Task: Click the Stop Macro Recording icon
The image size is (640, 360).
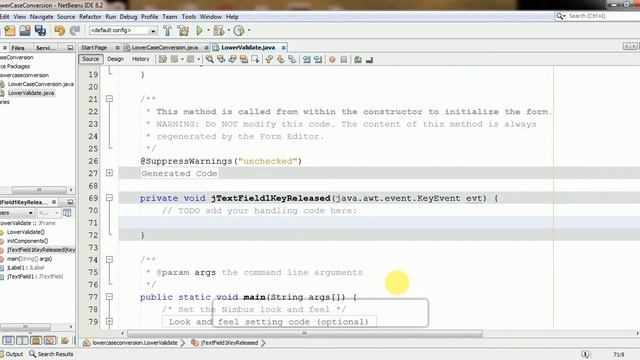Action: (x=344, y=60)
